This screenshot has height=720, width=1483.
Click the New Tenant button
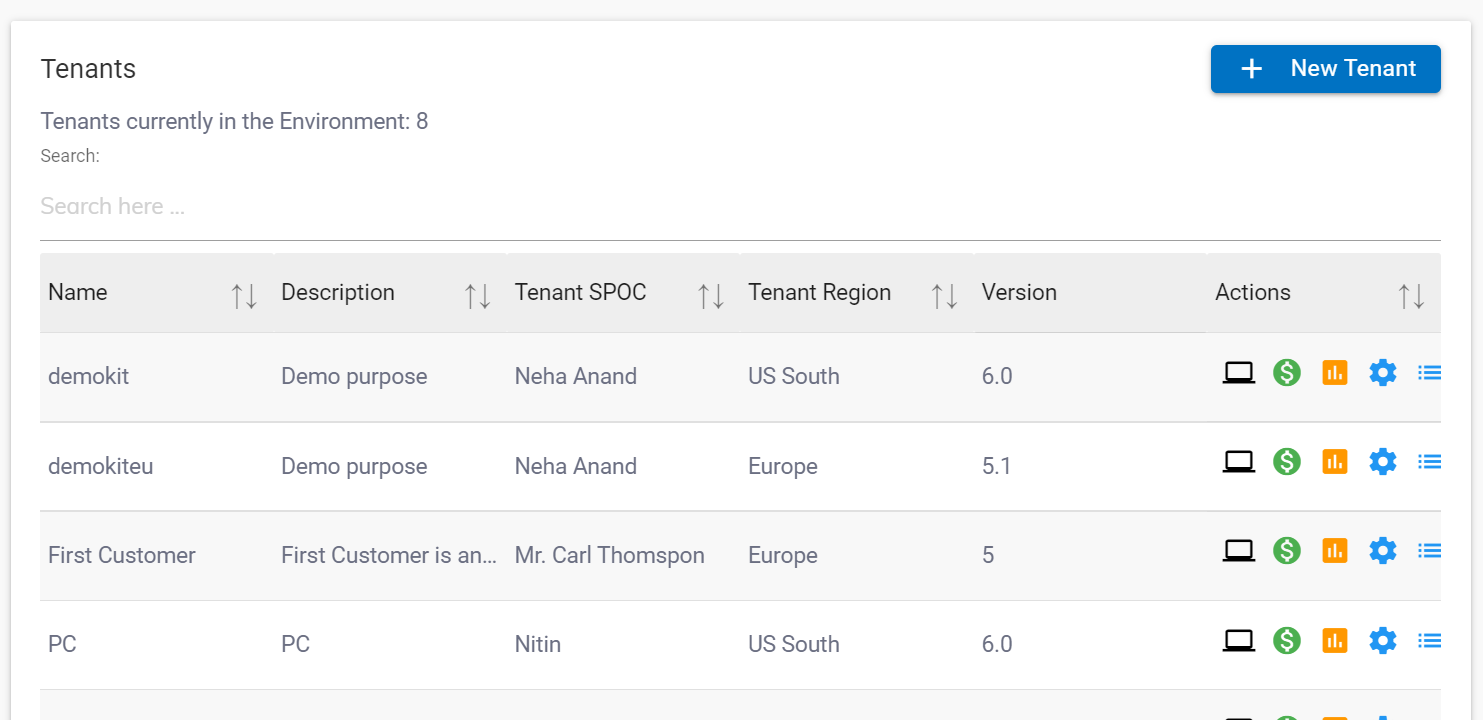[1325, 68]
